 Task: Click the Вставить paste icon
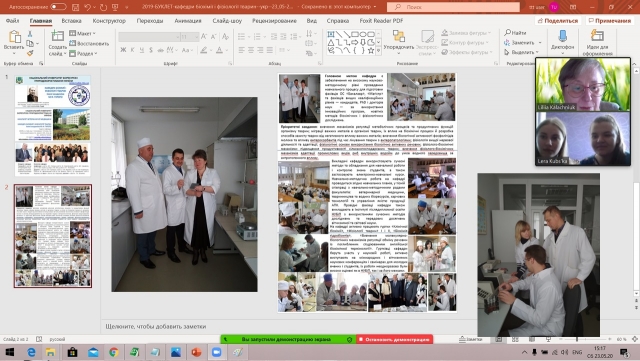pos(14,37)
